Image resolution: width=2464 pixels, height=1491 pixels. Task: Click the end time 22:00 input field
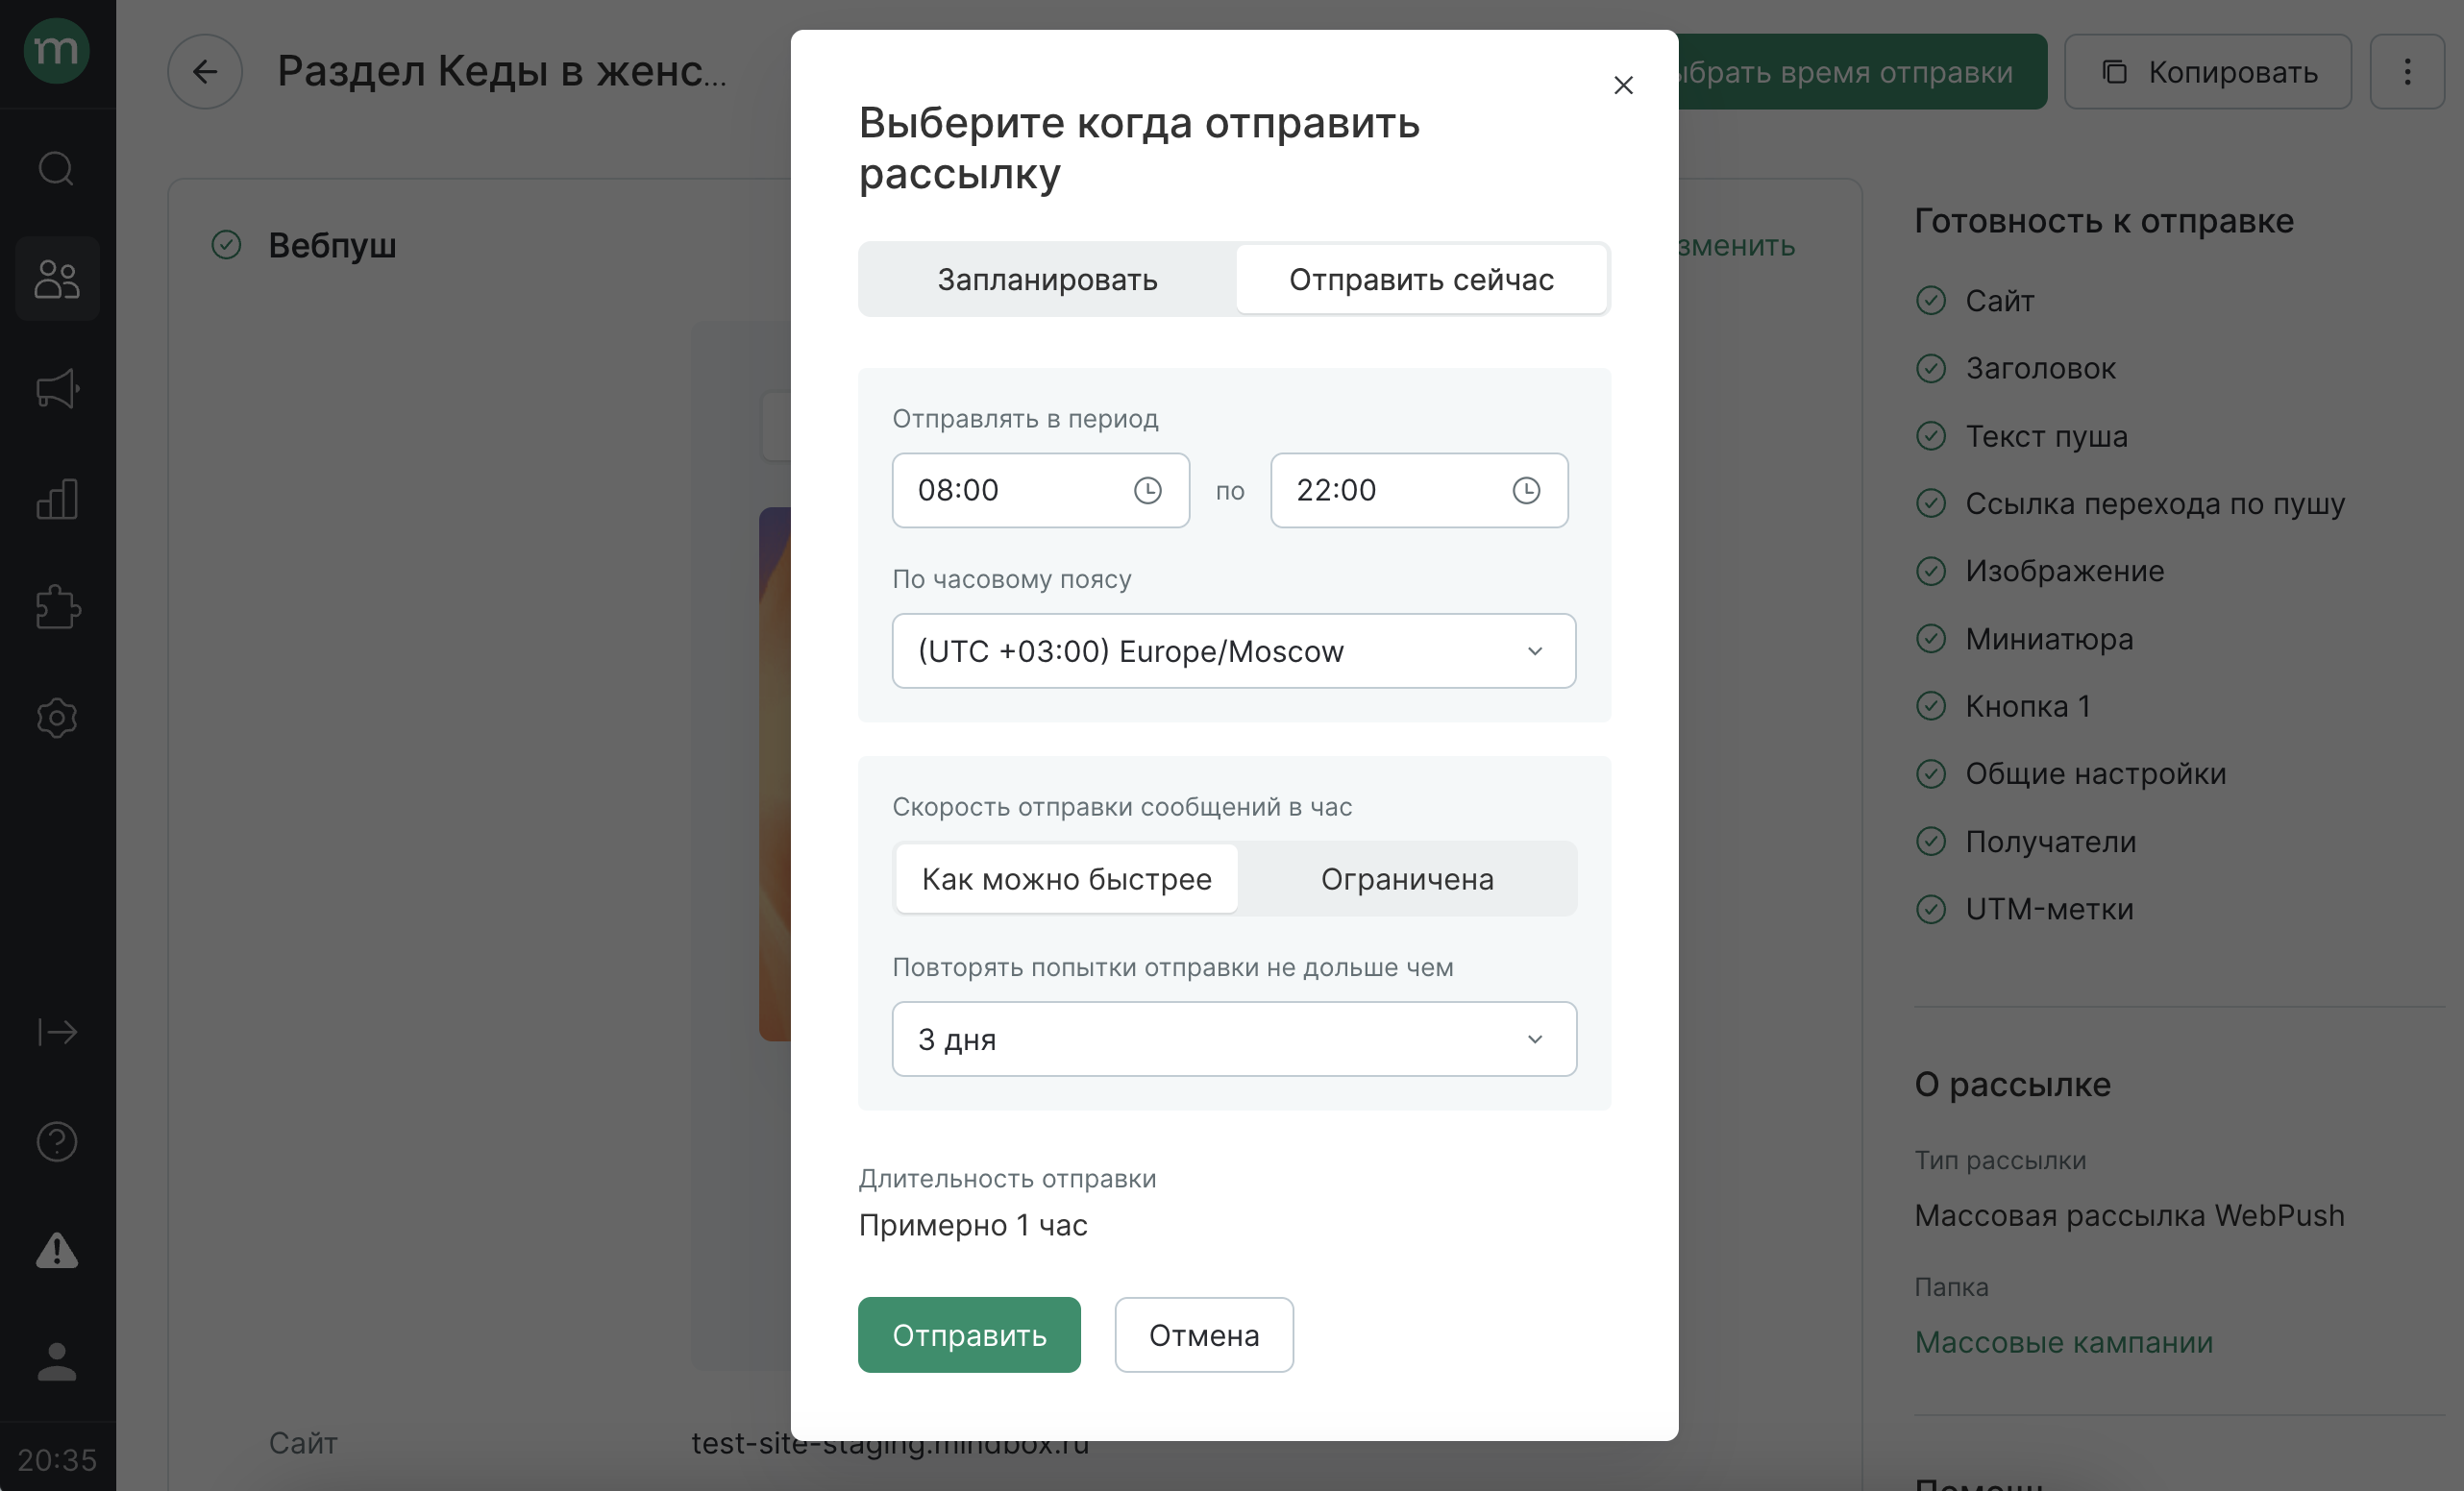(x=1419, y=490)
